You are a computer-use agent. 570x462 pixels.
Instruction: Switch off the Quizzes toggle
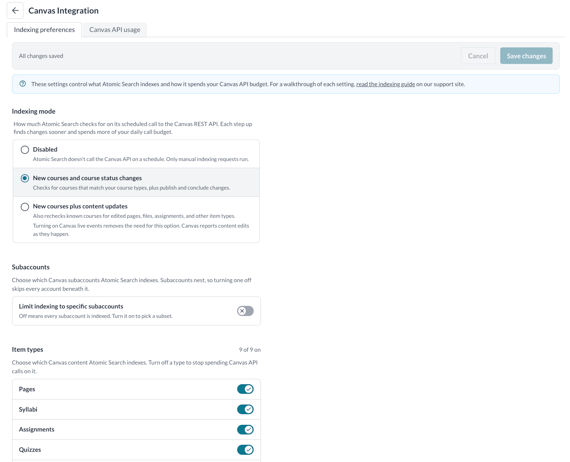245,450
